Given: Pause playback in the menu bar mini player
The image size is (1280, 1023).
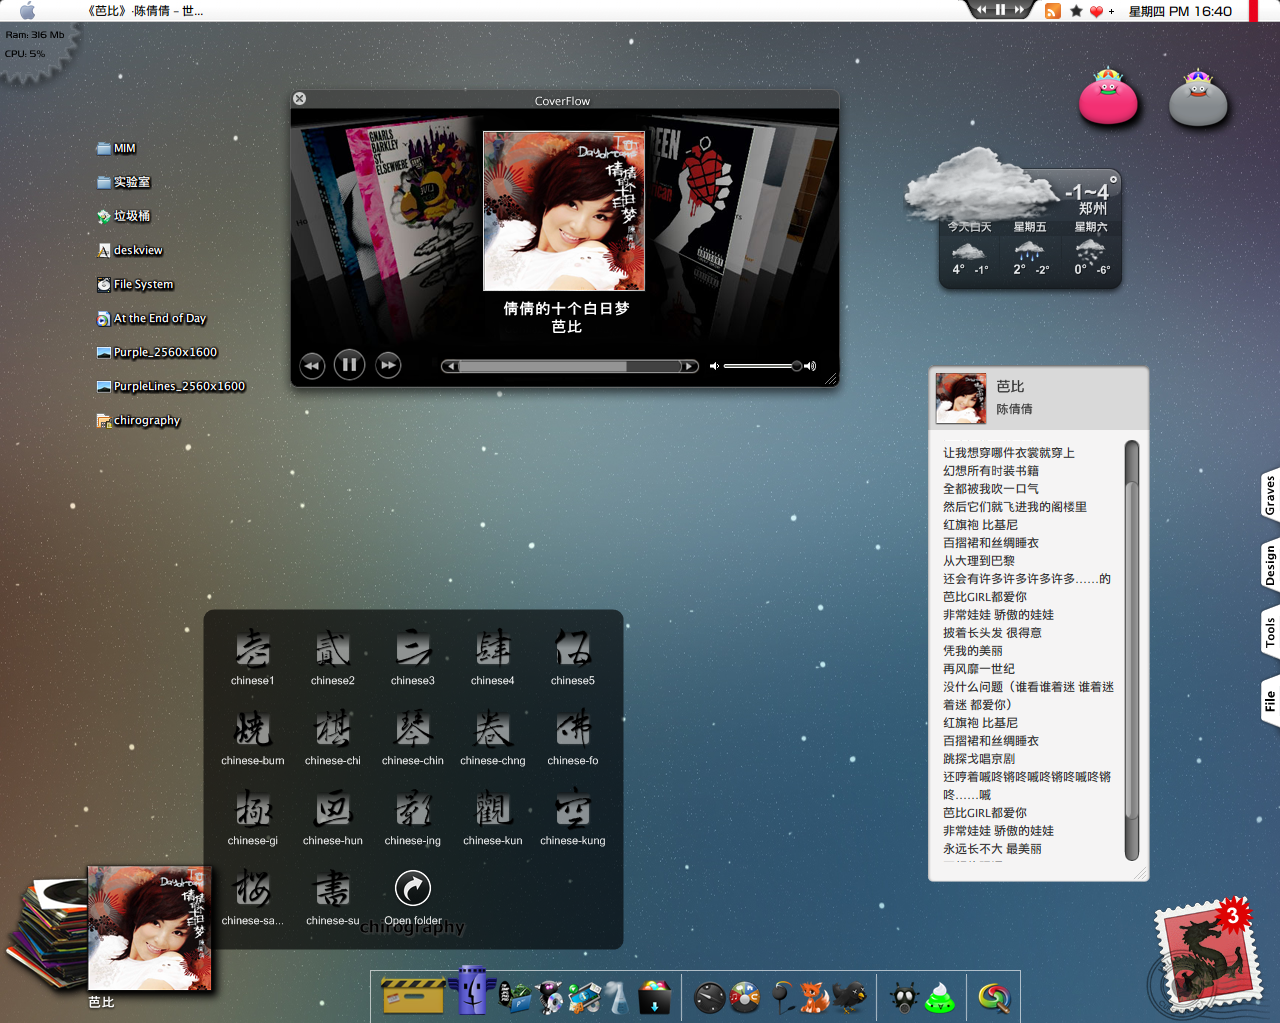Looking at the screenshot, I should pos(1000,9).
